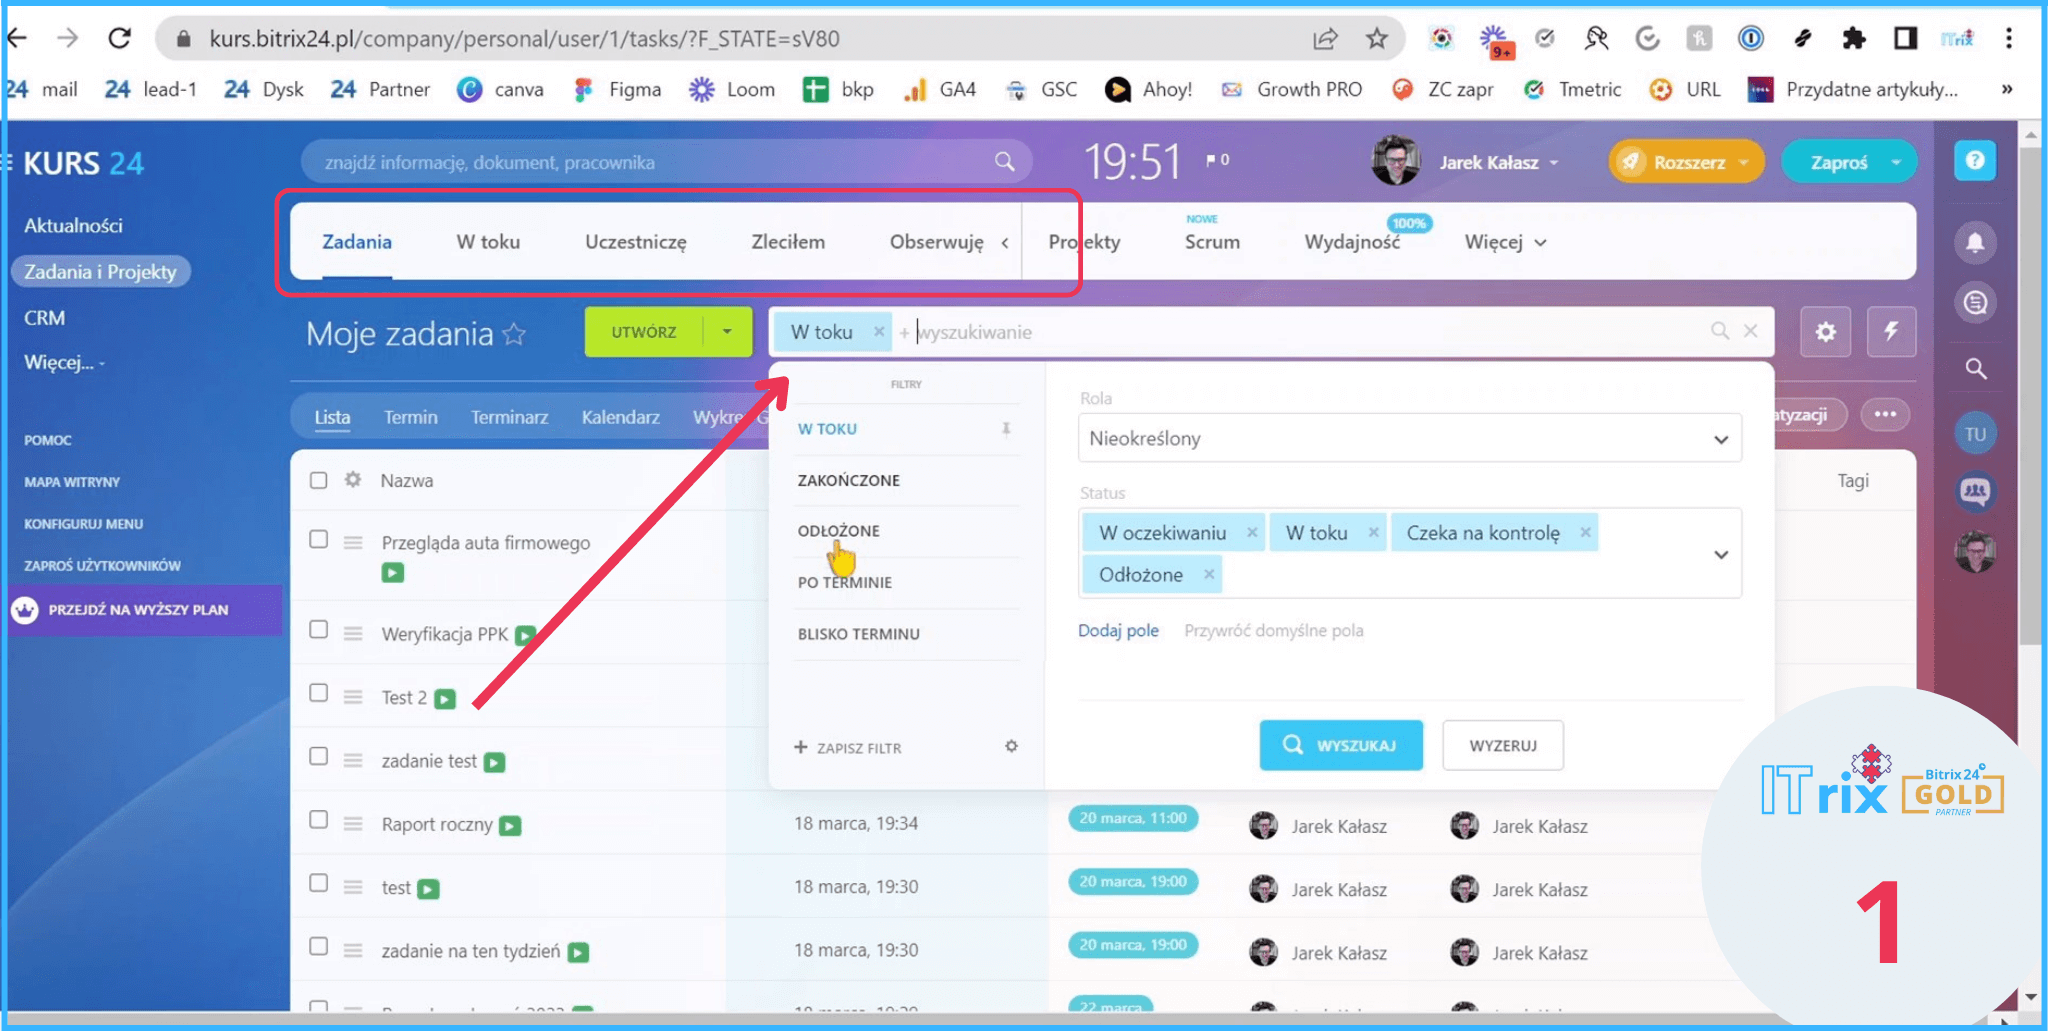The image size is (2048, 1031).
Task: Check the box next to Raport roczny
Action: point(319,820)
